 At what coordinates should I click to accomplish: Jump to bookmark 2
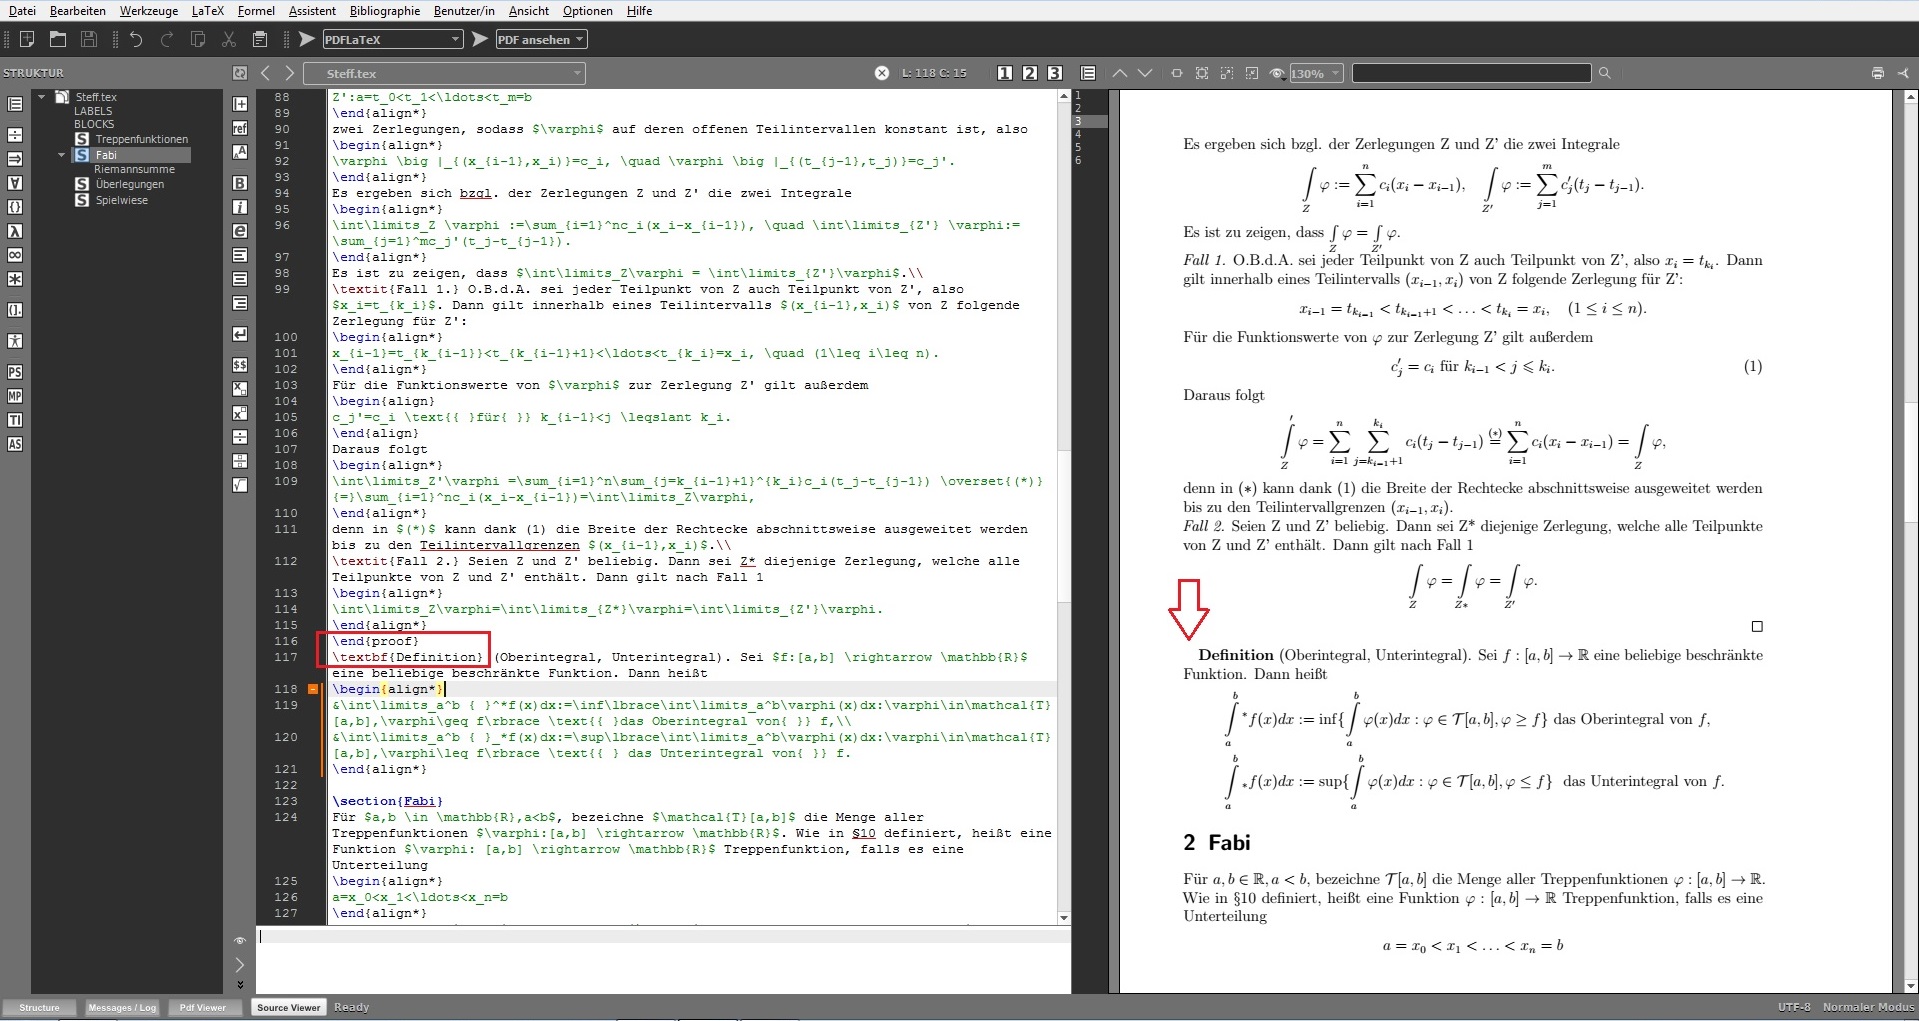point(1030,73)
